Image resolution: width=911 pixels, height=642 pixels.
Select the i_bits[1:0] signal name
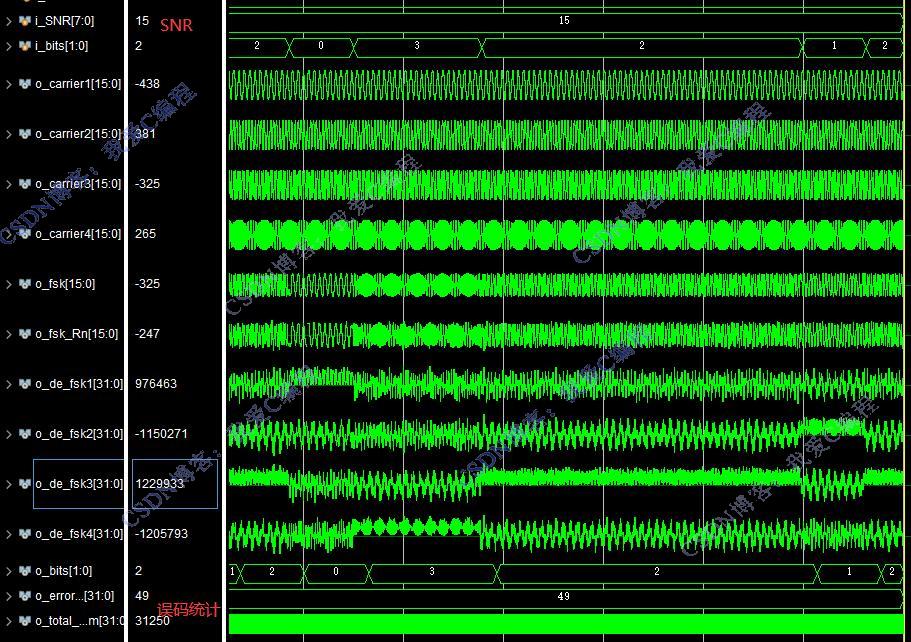(x=62, y=46)
